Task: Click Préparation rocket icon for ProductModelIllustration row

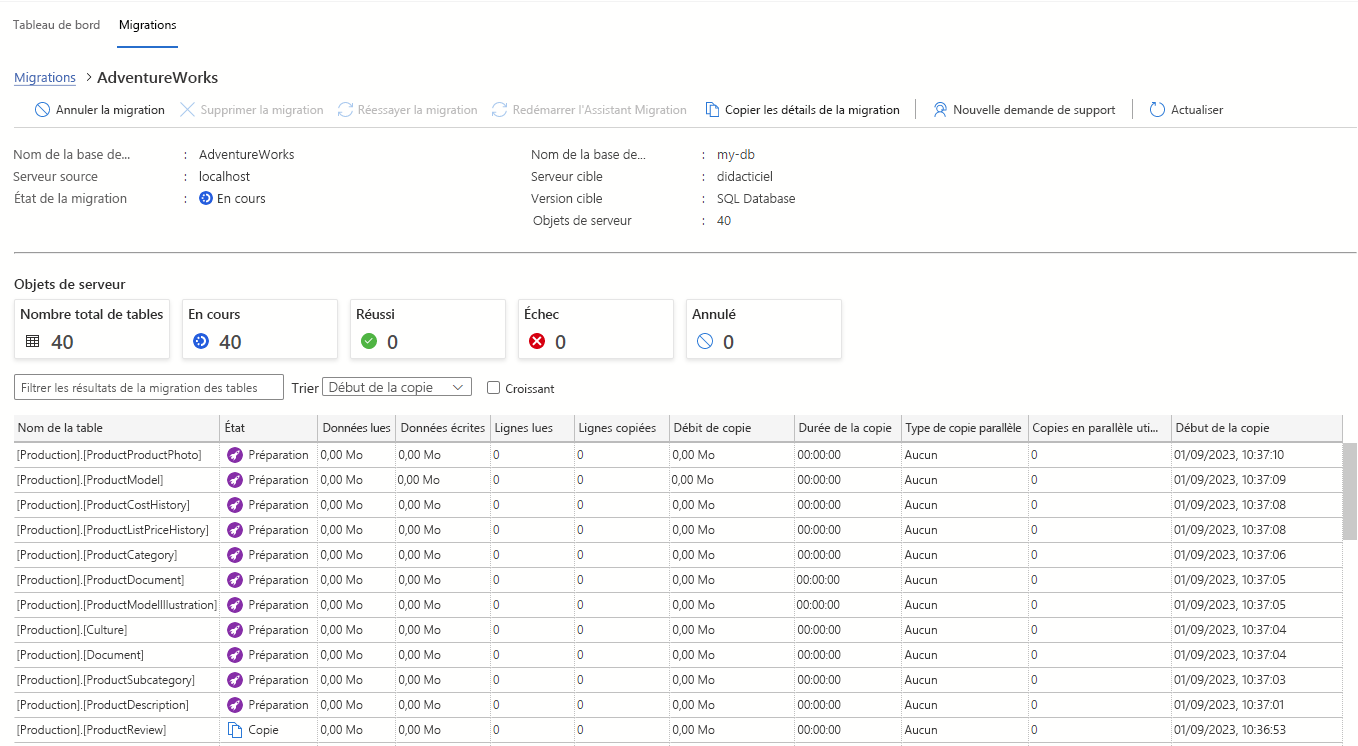Action: tap(235, 605)
